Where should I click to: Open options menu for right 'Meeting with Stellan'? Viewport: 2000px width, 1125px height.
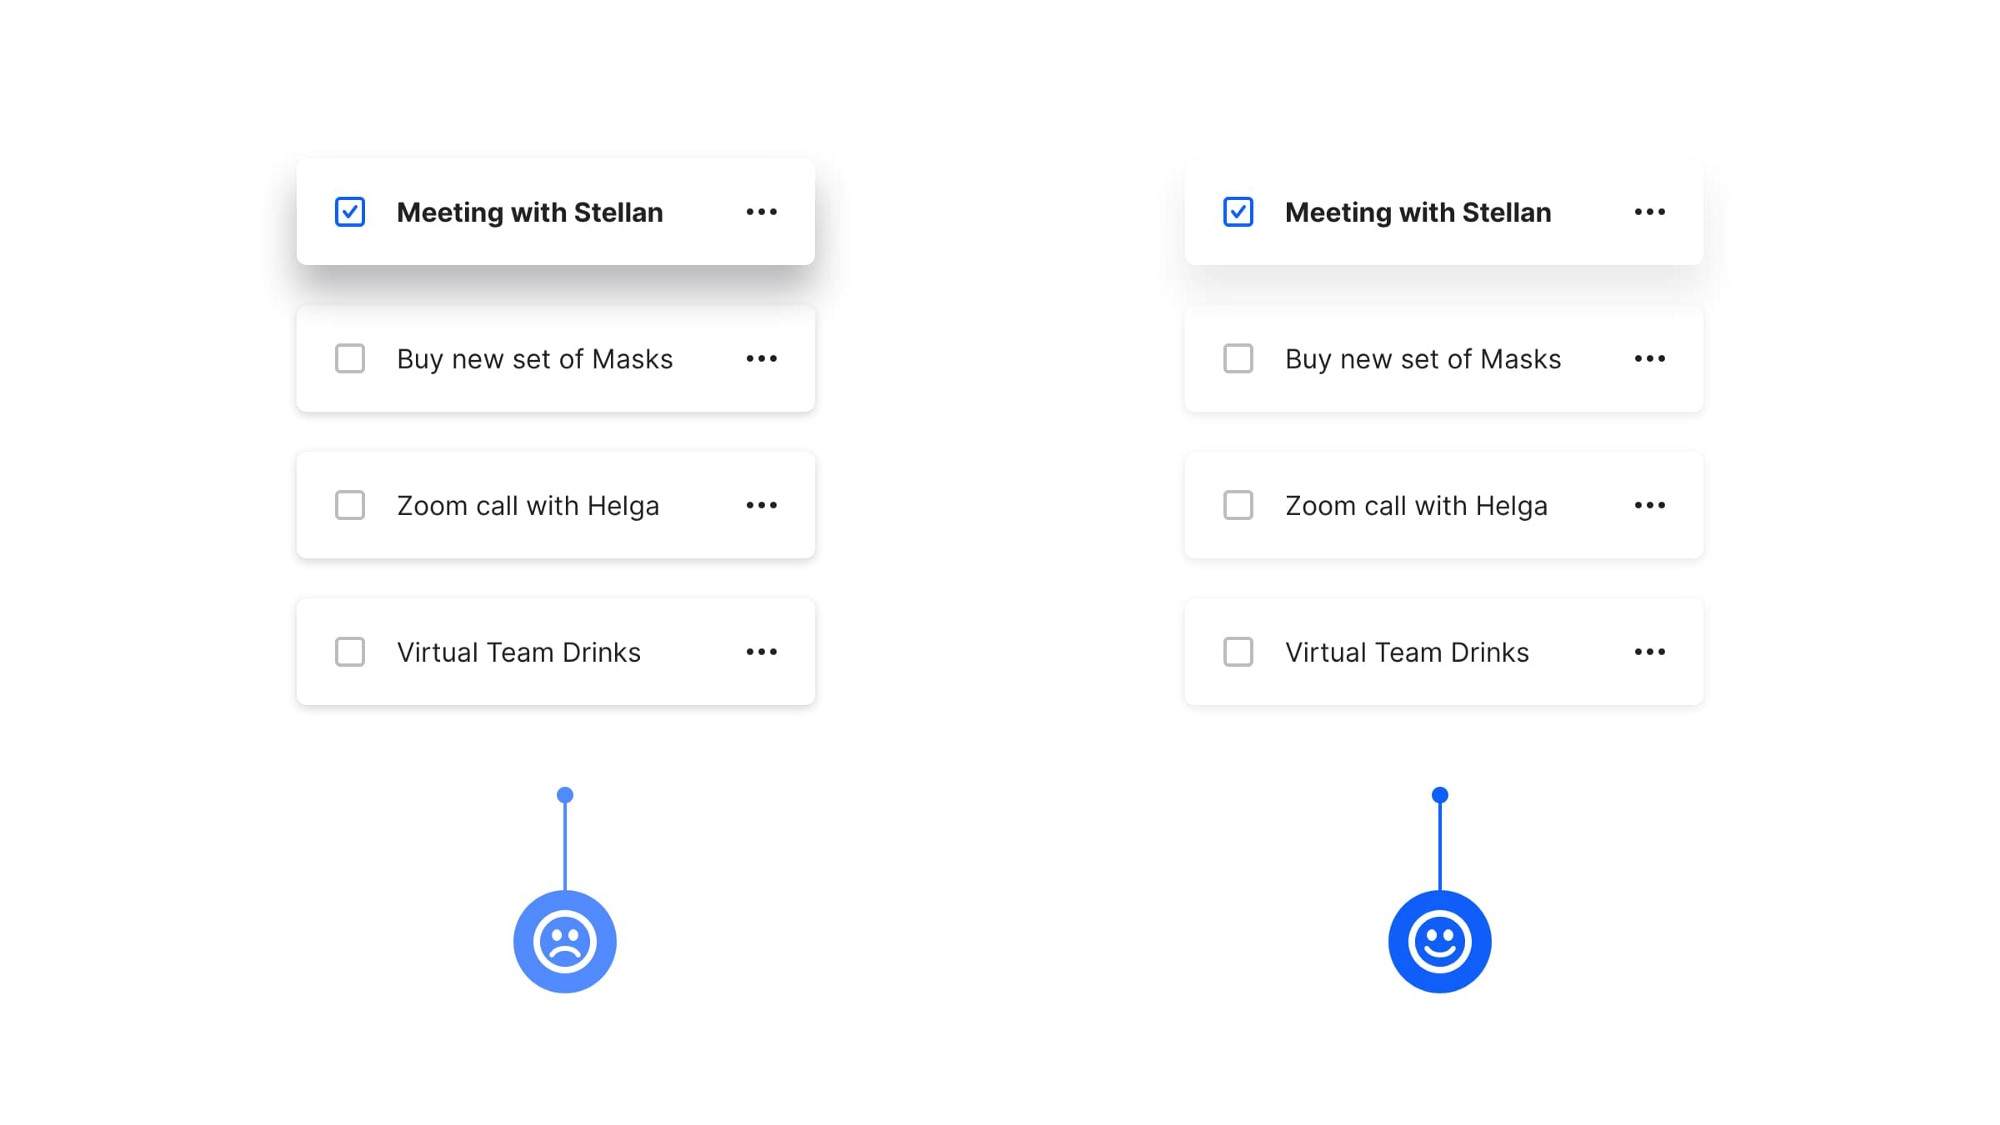point(1650,212)
